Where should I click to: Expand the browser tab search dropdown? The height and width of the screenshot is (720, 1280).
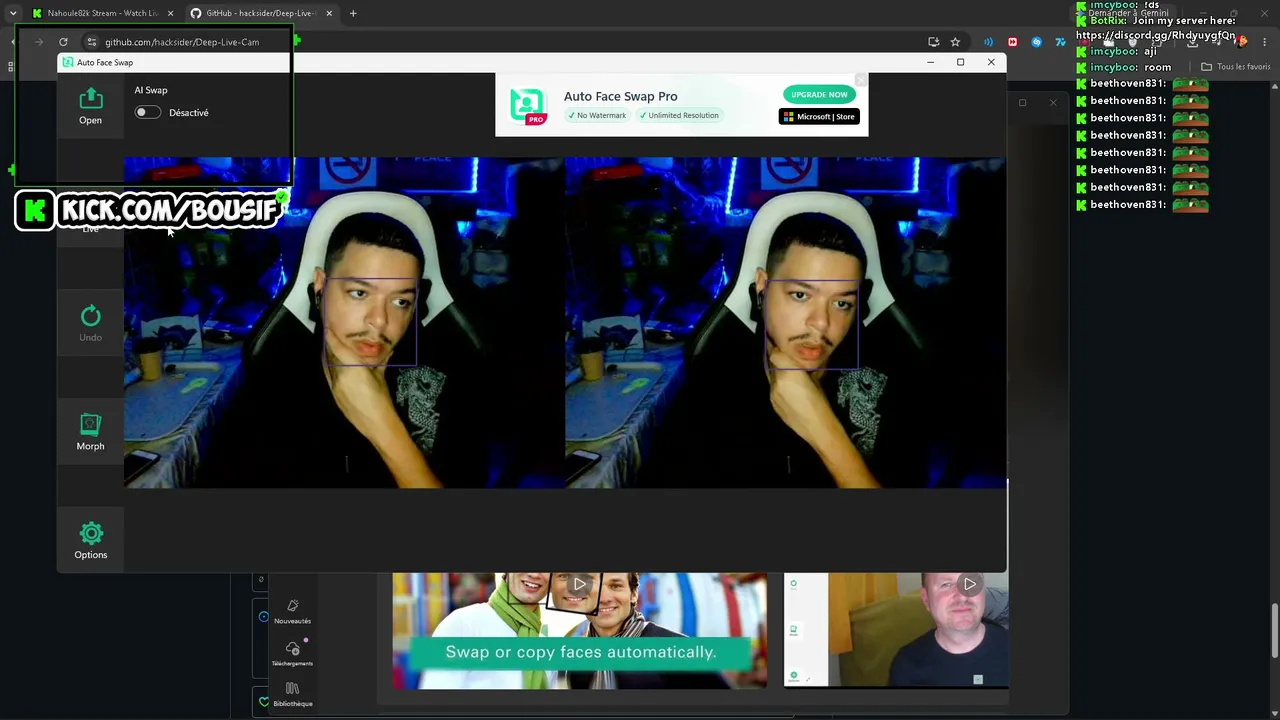point(12,13)
